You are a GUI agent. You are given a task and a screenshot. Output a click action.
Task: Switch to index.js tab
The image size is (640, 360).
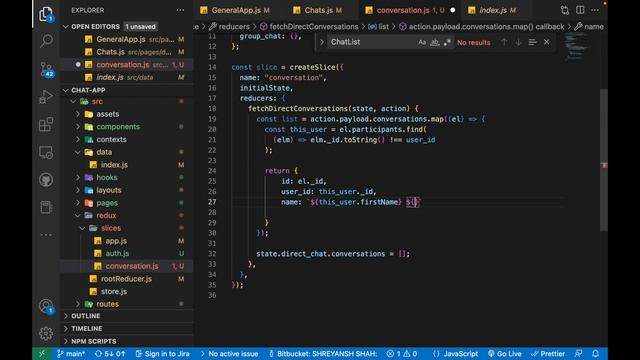[x=496, y=10]
